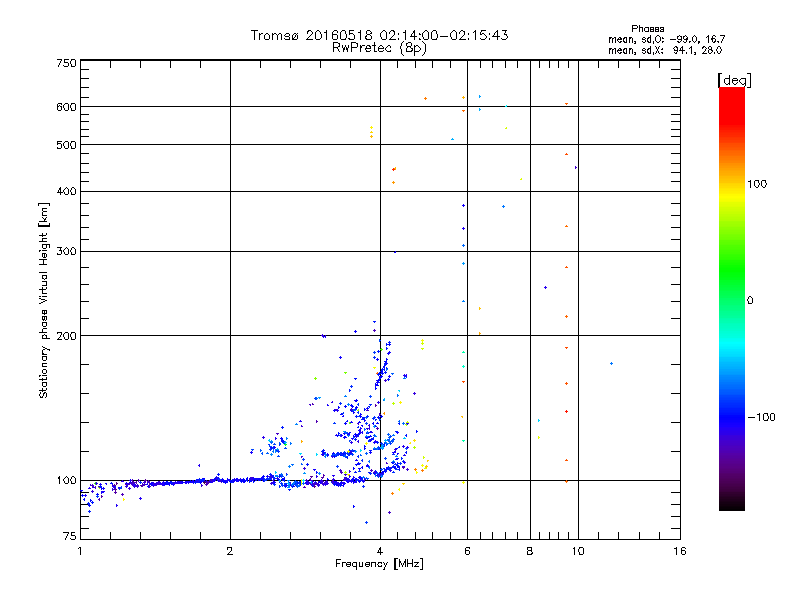This screenshot has height=600, width=800.
Task: Click the 'RwPretec (8p)' subtitle
Action: [380, 48]
